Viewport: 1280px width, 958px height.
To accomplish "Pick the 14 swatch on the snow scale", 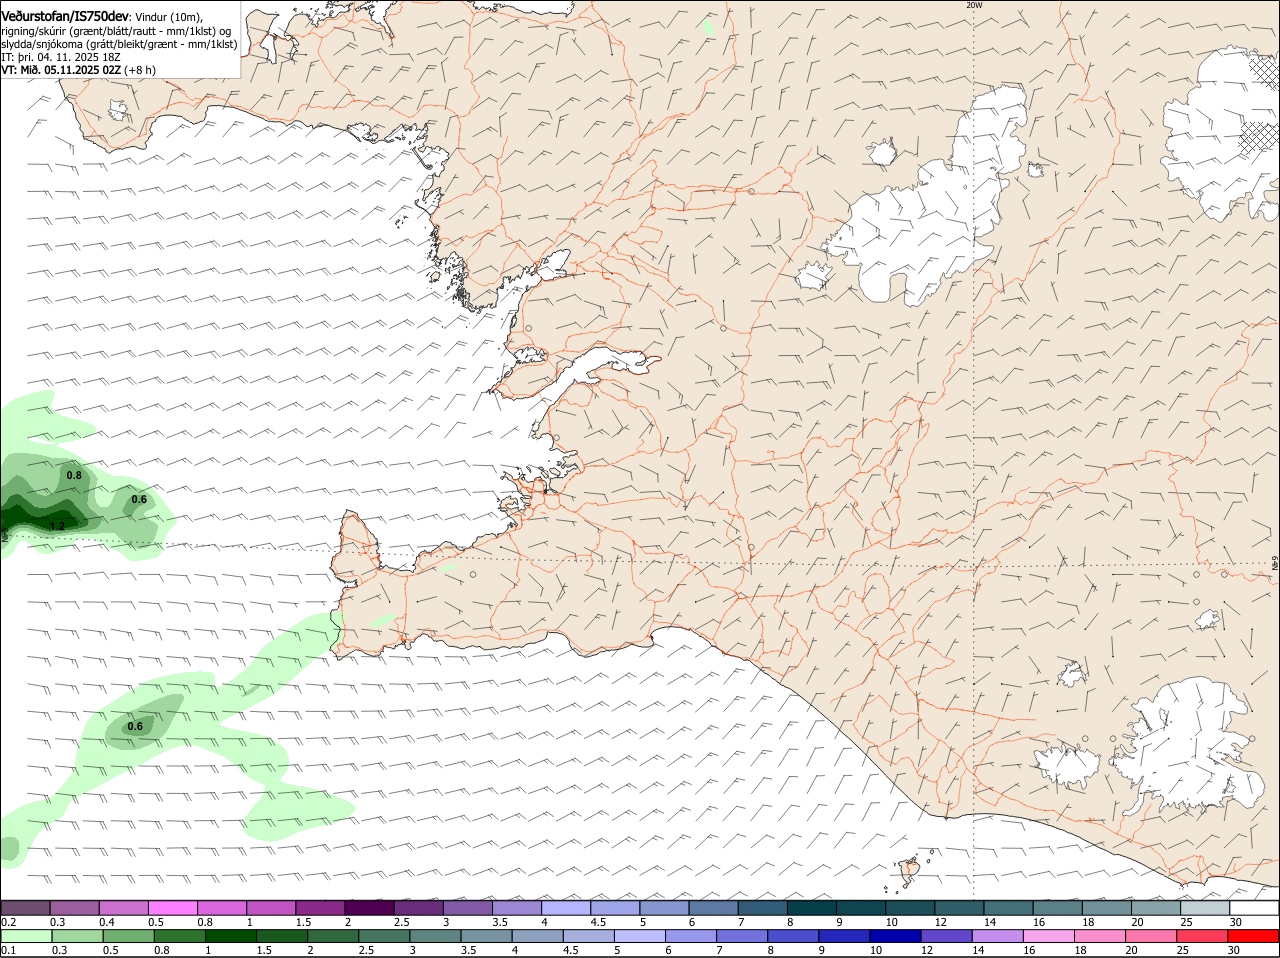I will tap(1009, 908).
